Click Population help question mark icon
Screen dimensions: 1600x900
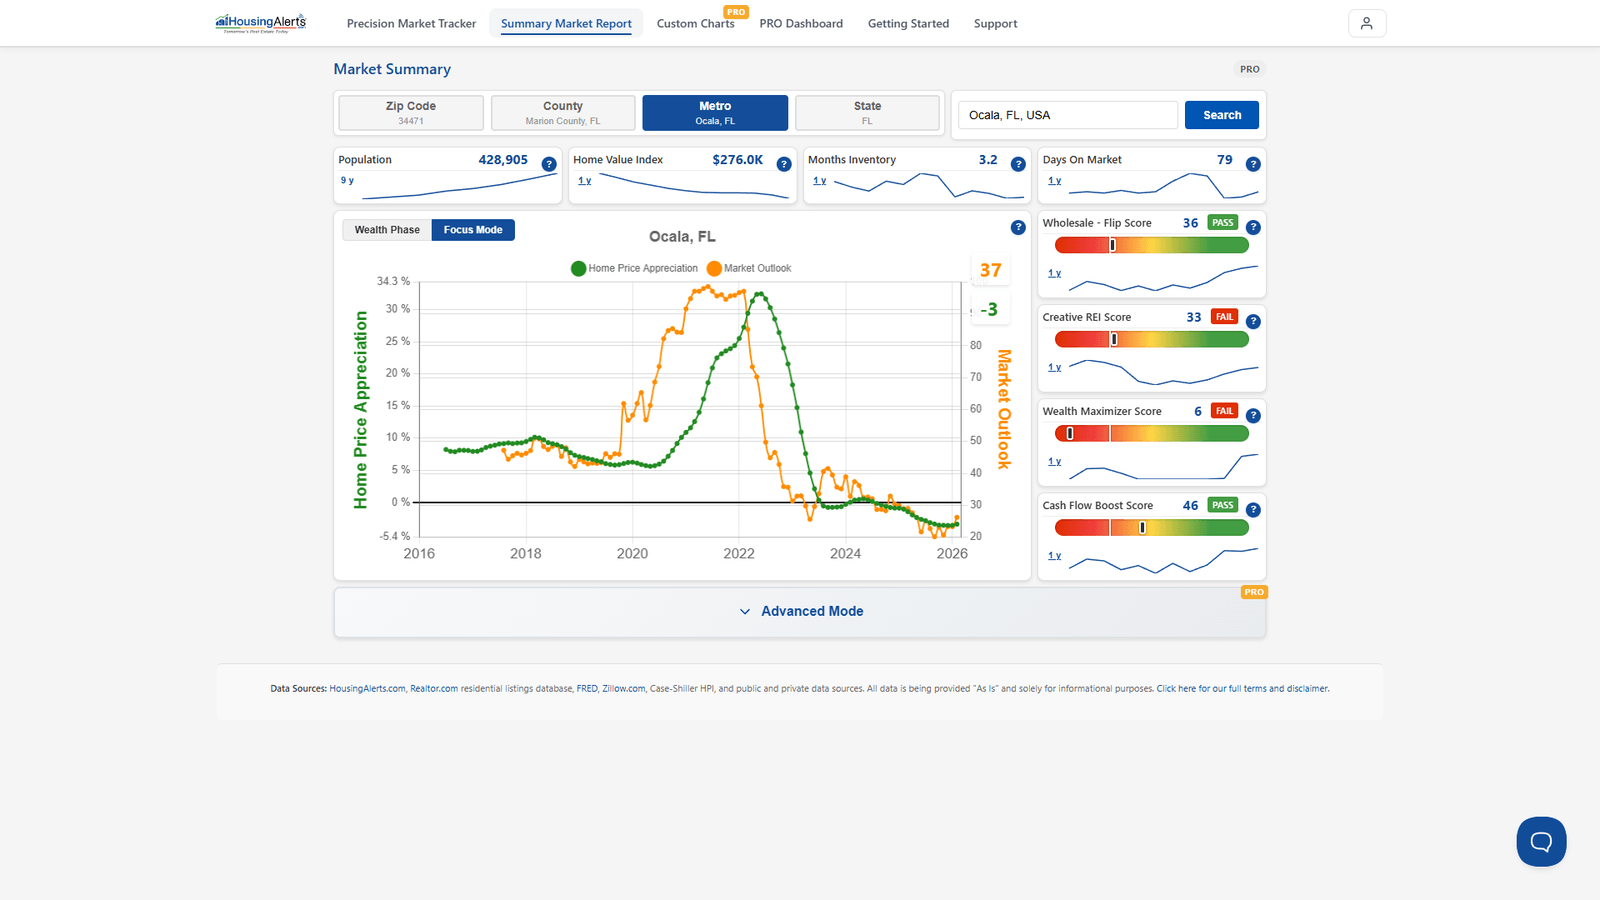(549, 164)
